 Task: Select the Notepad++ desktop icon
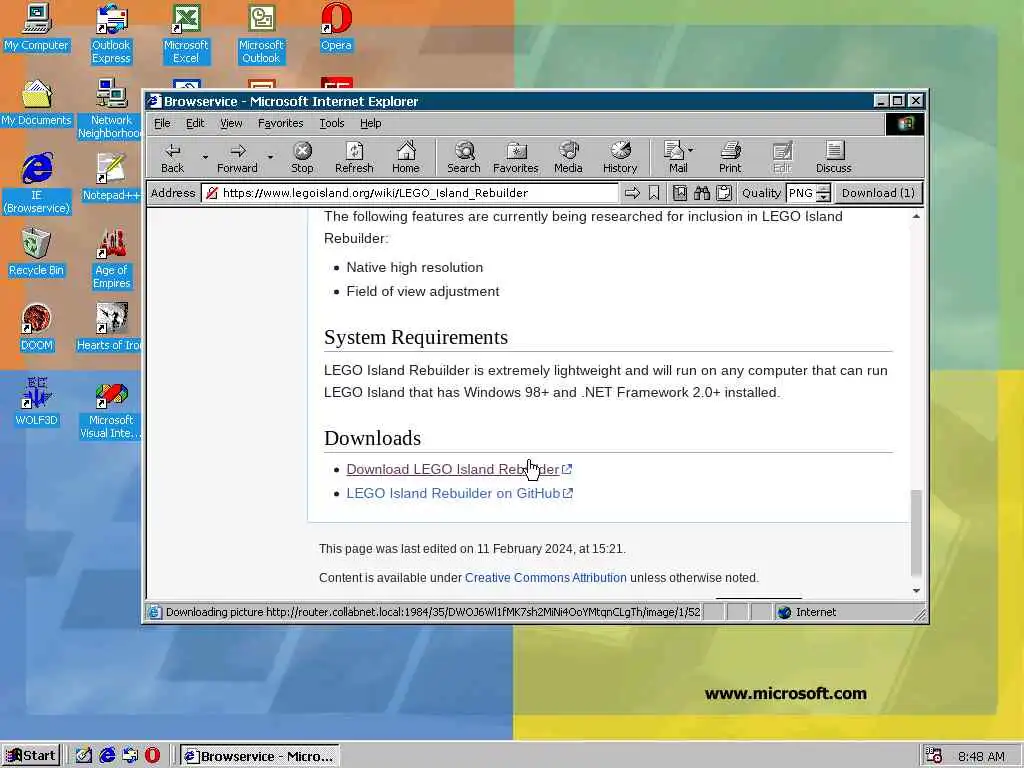click(111, 178)
